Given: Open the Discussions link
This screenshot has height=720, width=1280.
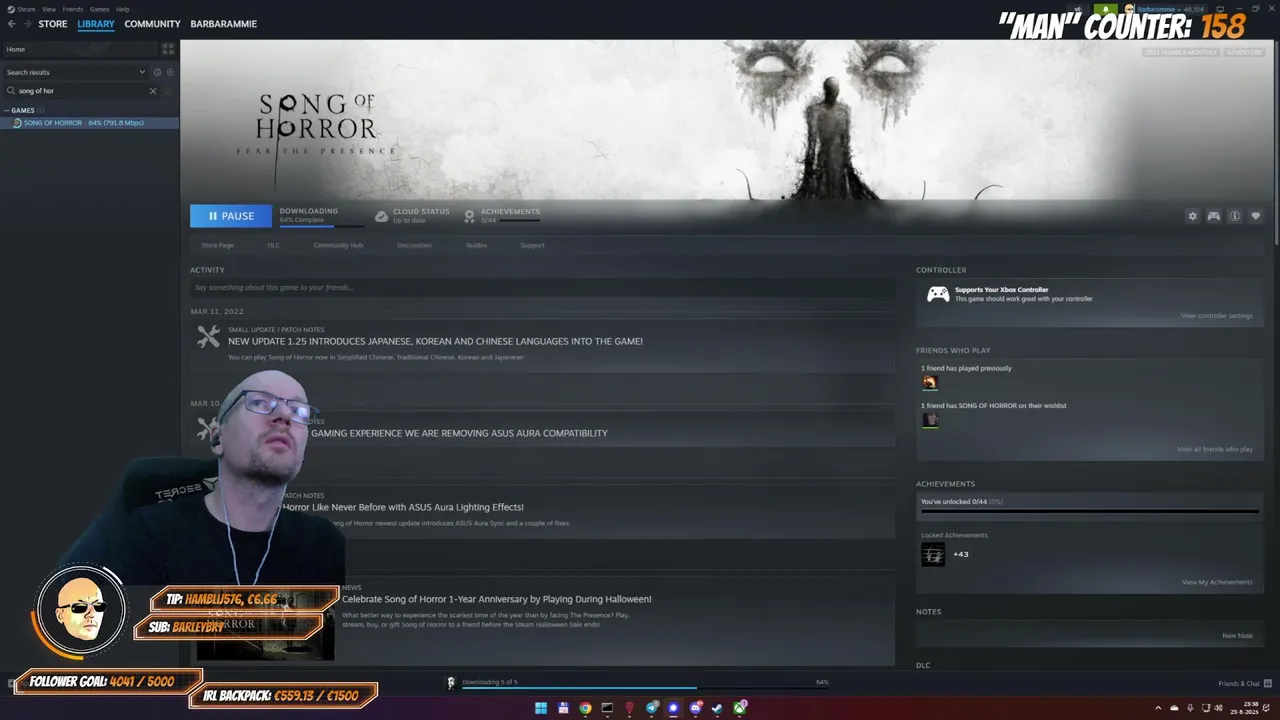Looking at the screenshot, I should (414, 245).
